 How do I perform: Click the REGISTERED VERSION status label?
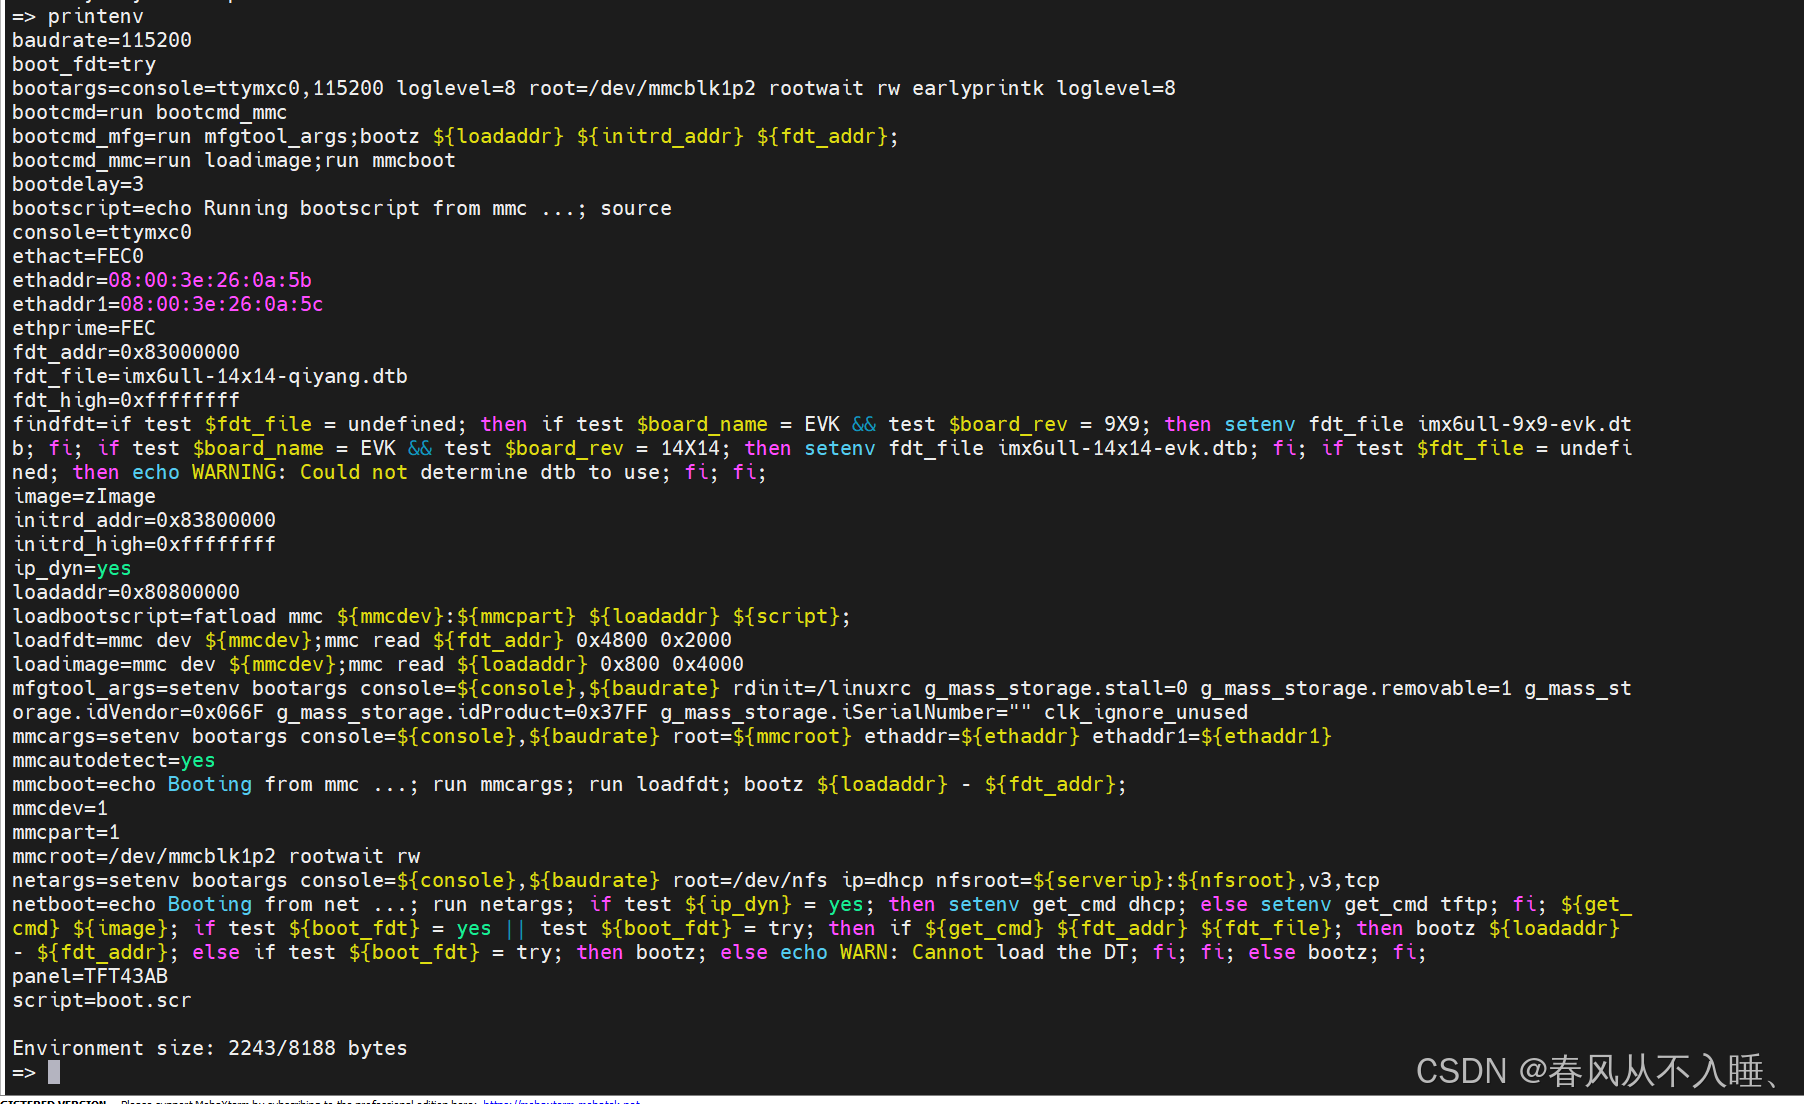[x=53, y=1100]
